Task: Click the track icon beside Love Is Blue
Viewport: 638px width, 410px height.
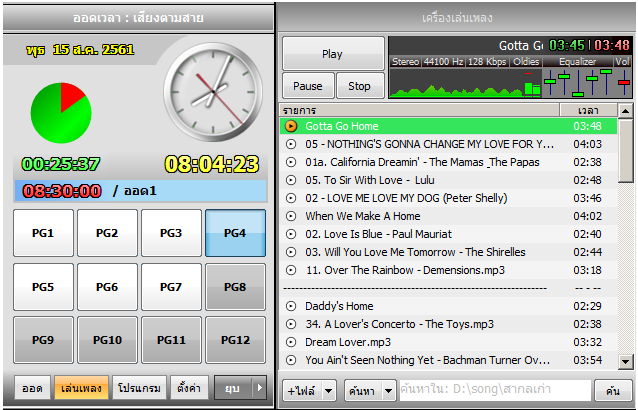Action: pyautogui.click(x=291, y=234)
